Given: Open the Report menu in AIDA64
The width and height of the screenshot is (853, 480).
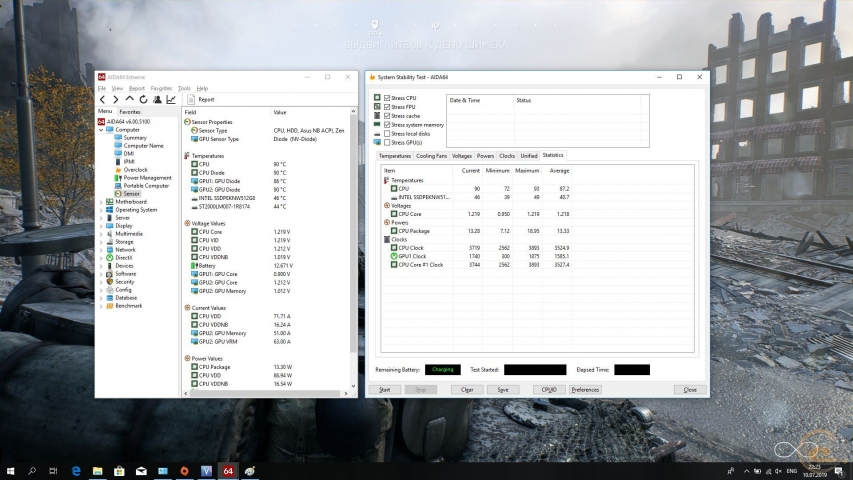Looking at the screenshot, I should pyautogui.click(x=137, y=88).
